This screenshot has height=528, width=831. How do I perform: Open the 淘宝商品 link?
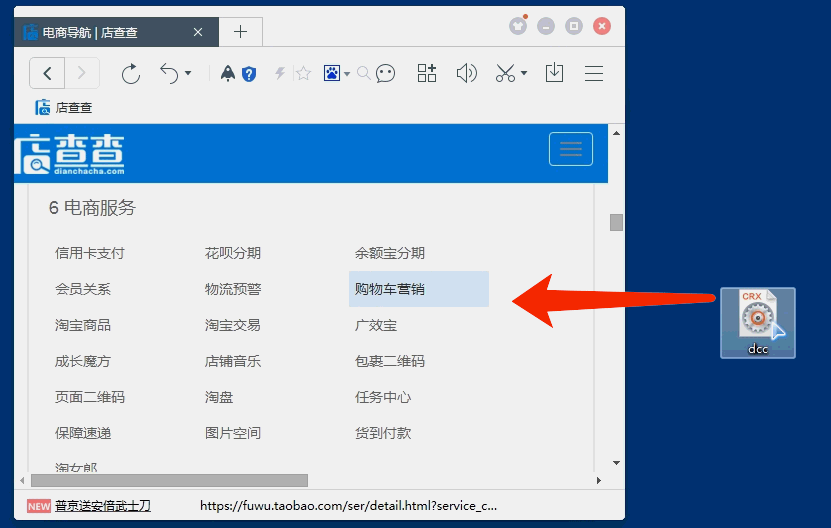point(83,325)
